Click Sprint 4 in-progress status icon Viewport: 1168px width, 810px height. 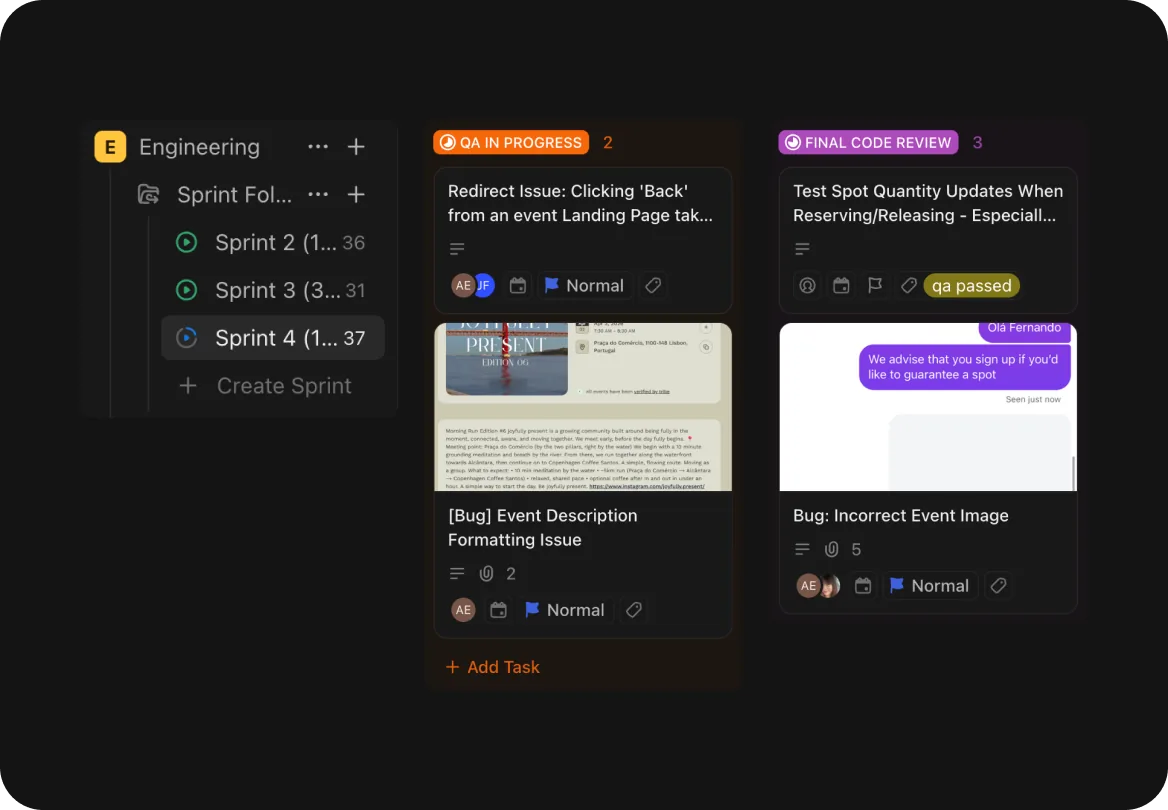tap(186, 338)
